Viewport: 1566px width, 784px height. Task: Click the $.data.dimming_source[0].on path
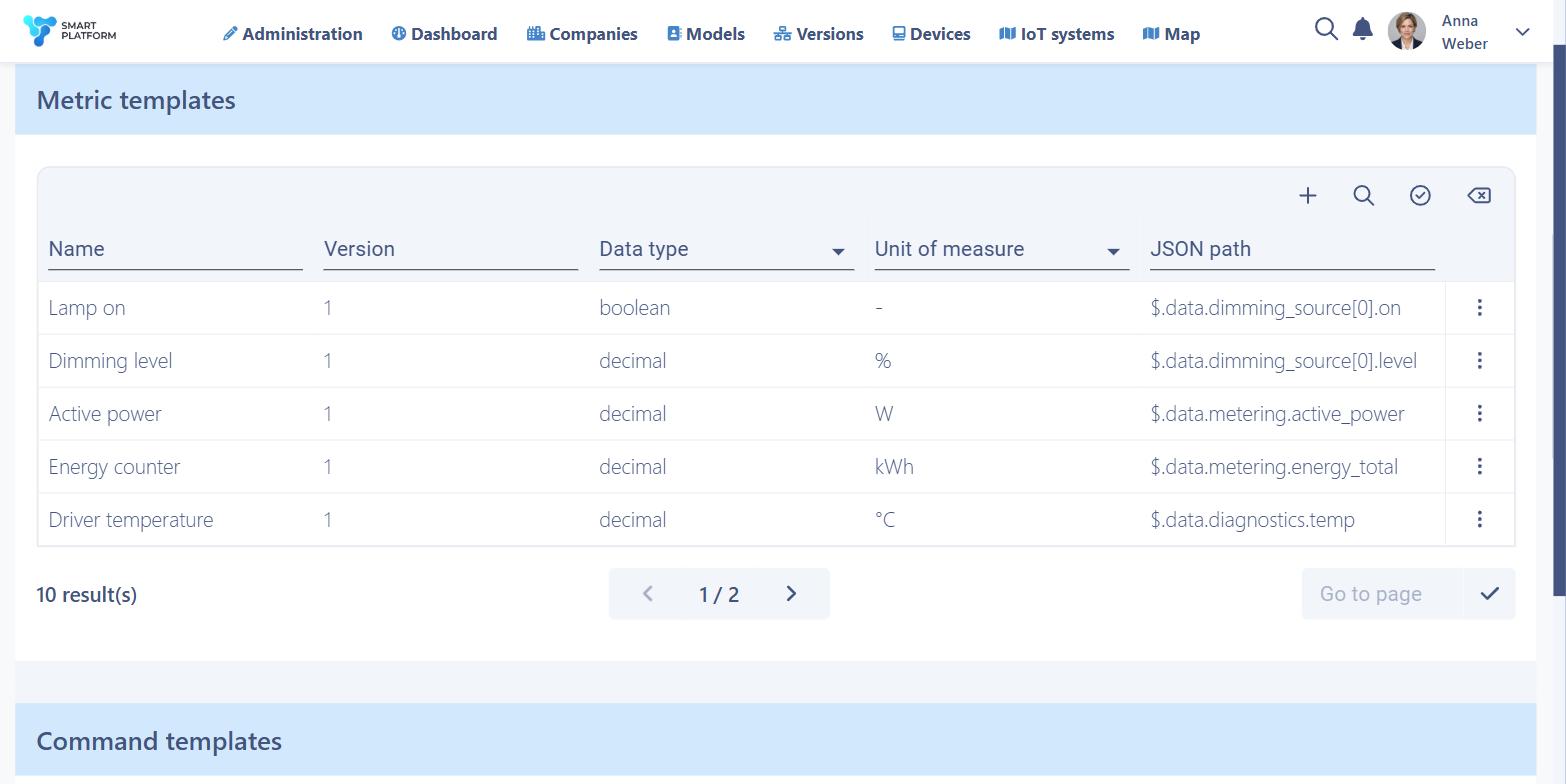pos(1275,308)
